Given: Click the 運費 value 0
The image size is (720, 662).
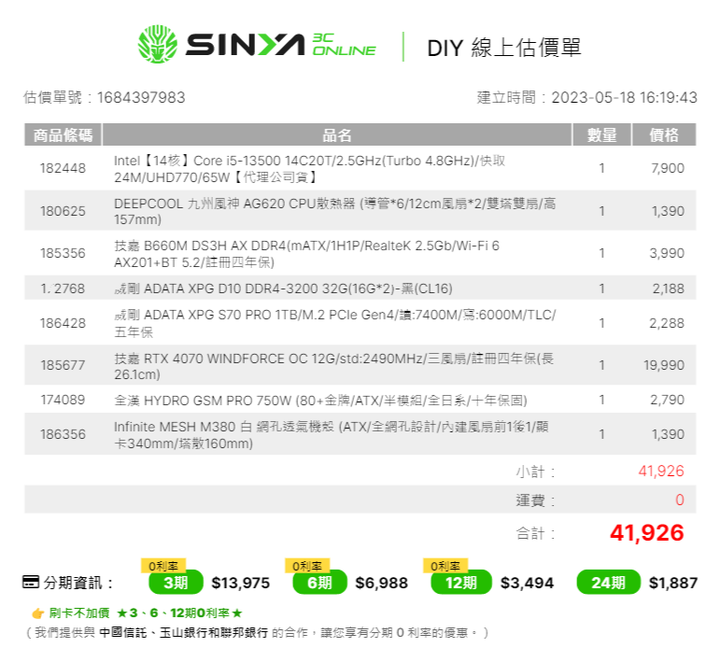Looking at the screenshot, I should click(680, 499).
